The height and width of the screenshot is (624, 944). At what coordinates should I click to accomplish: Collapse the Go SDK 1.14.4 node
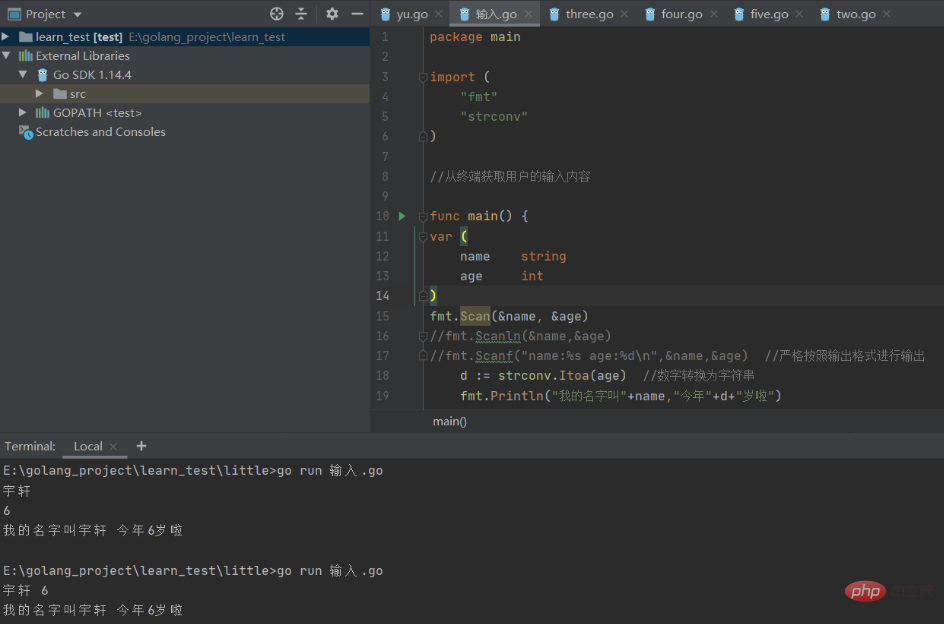coord(22,75)
